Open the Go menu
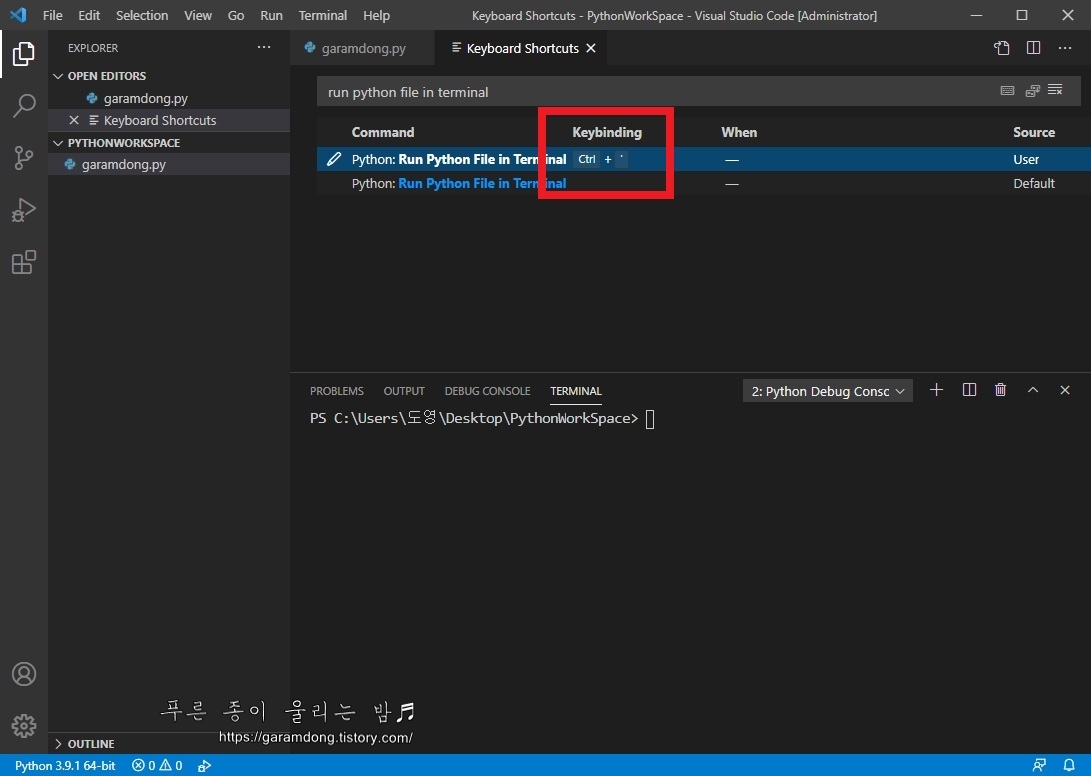 tap(236, 15)
